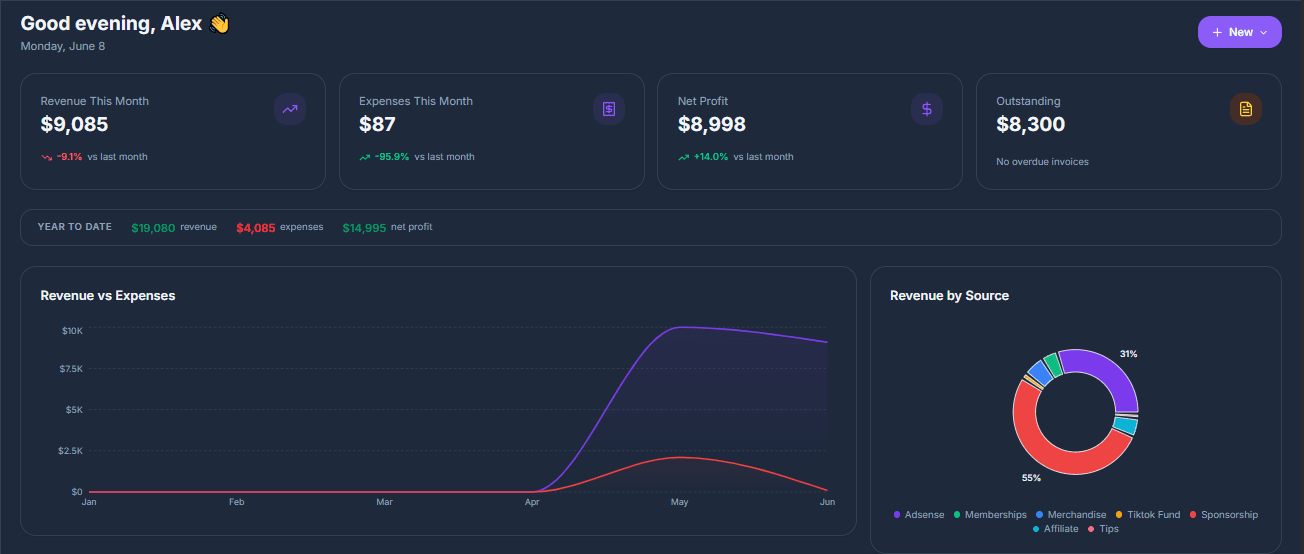1304x554 pixels.
Task: Click the -95.9% expenses change
Action: click(x=392, y=157)
